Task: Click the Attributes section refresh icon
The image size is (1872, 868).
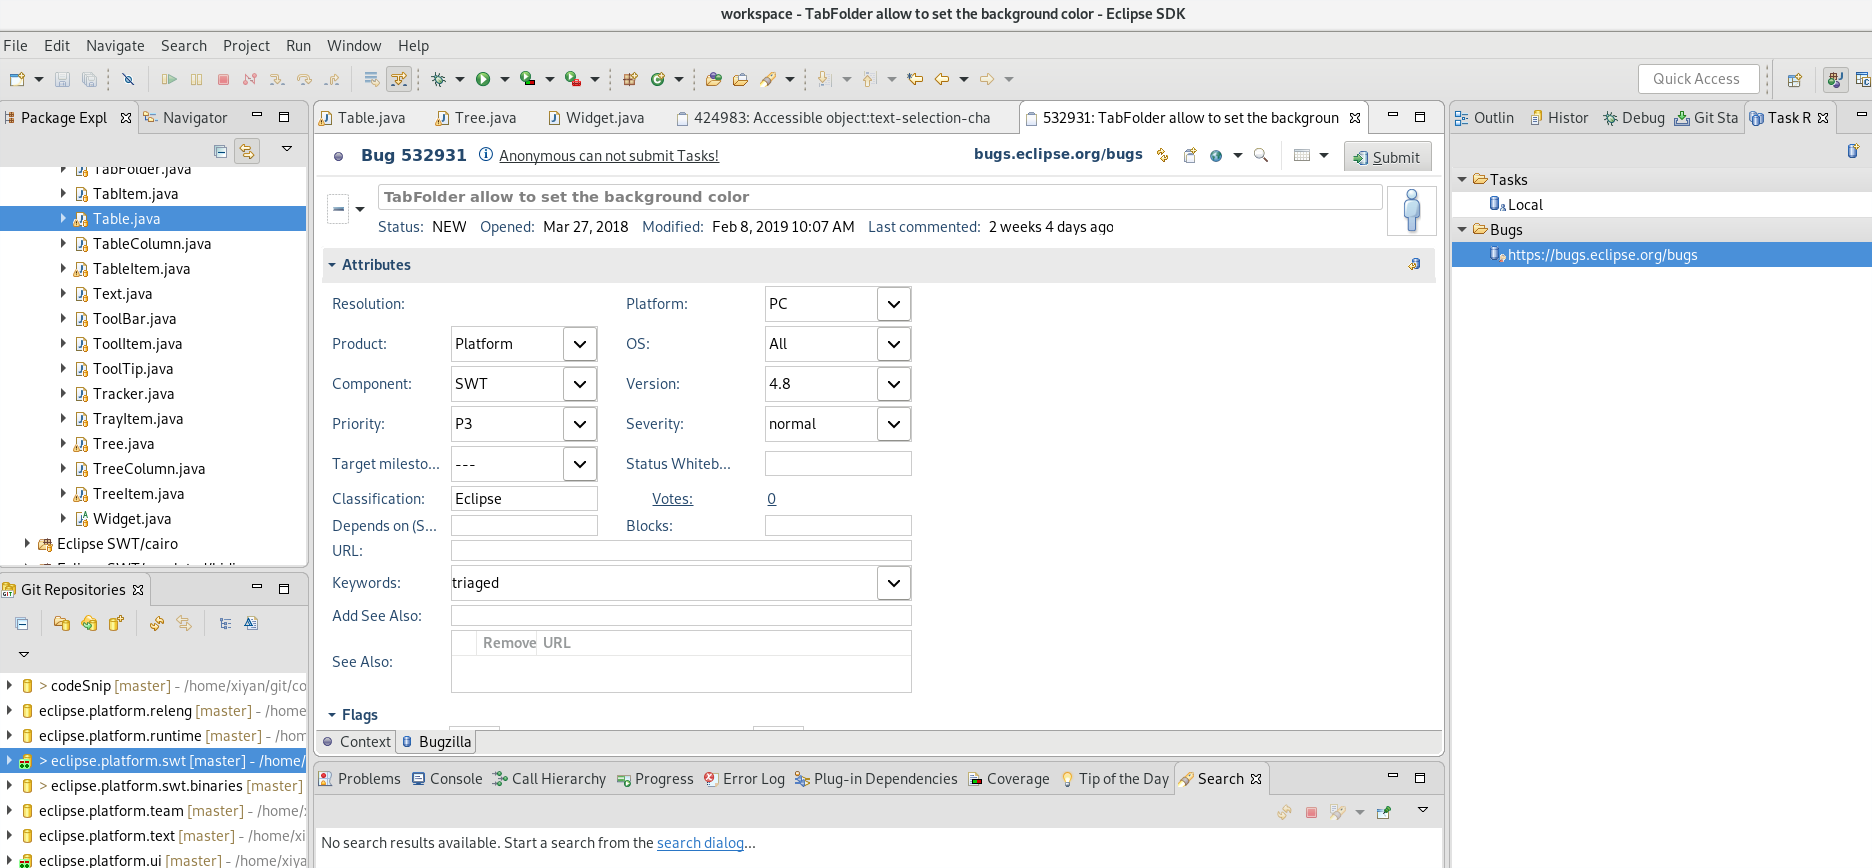Action: tap(1414, 265)
